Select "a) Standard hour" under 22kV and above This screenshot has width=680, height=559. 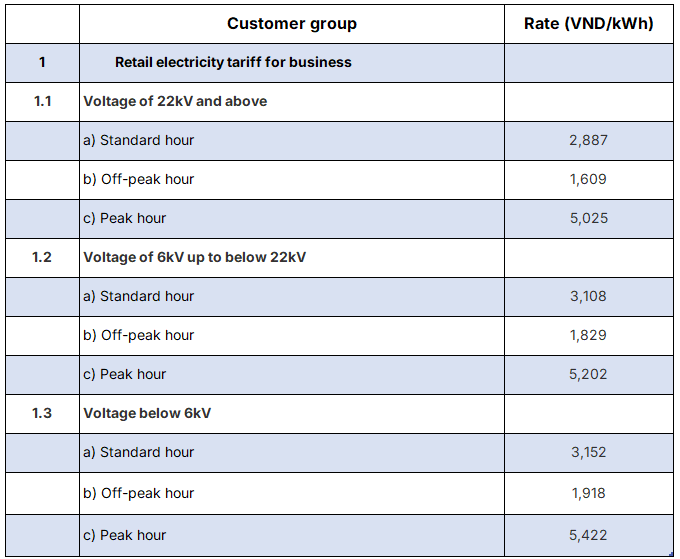click(x=138, y=140)
